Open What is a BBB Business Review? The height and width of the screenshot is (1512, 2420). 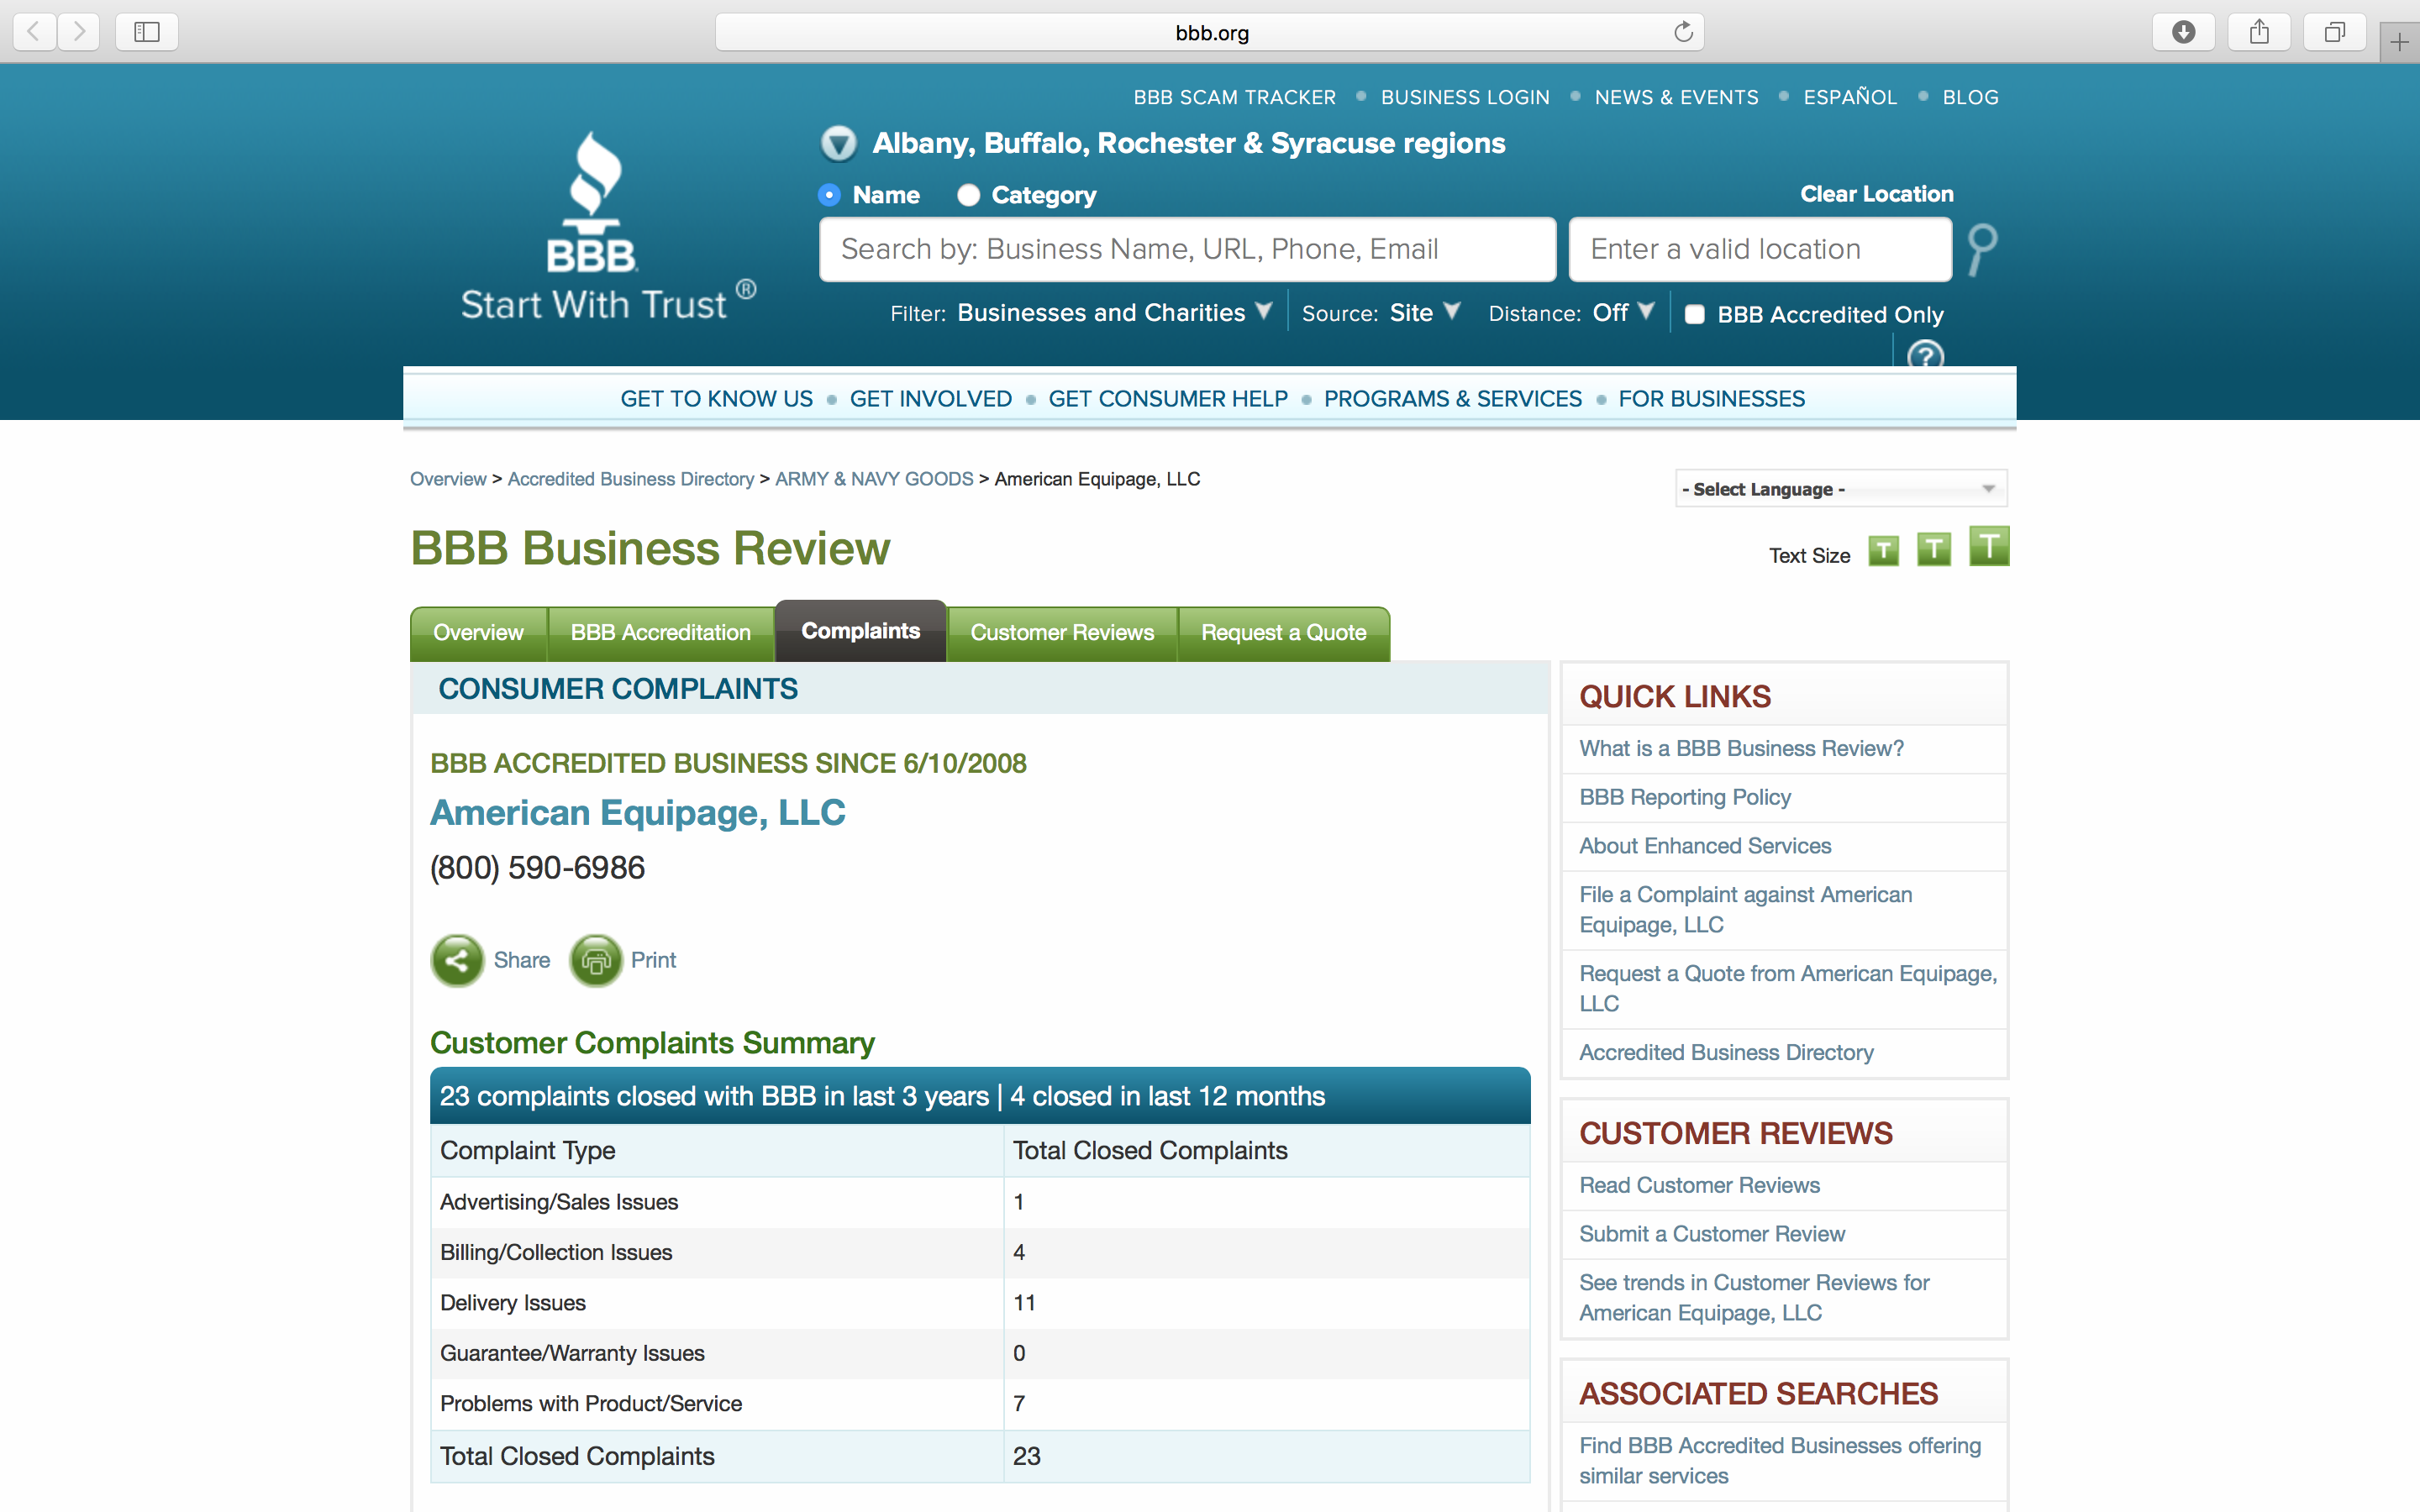(1741, 748)
